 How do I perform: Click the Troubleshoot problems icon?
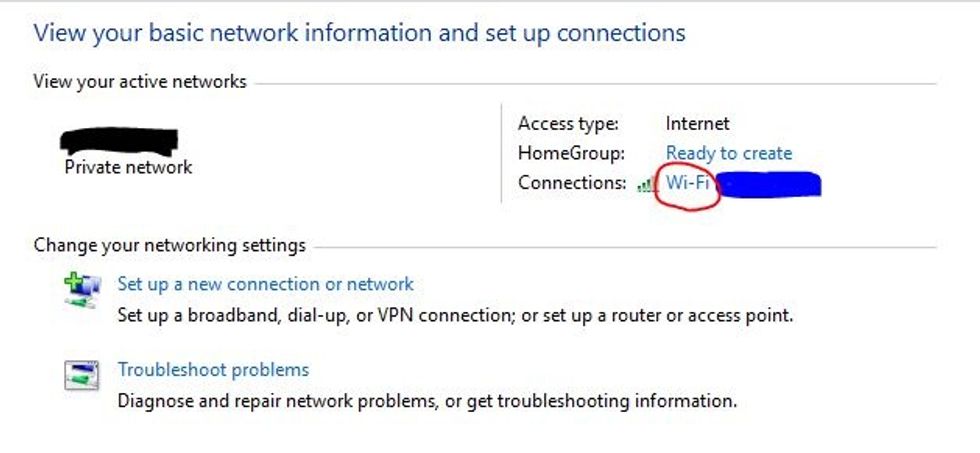pos(81,376)
